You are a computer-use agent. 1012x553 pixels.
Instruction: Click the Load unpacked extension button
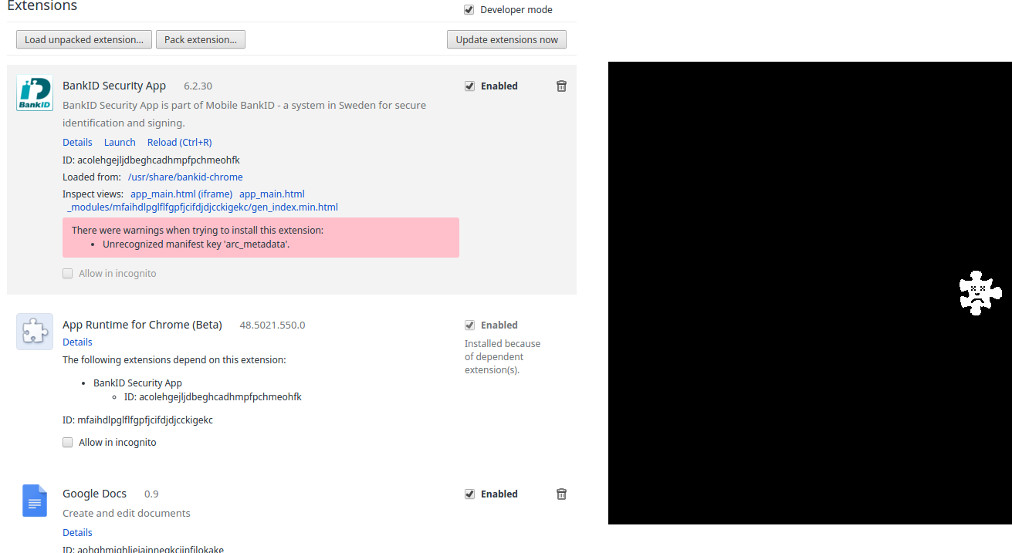[84, 39]
